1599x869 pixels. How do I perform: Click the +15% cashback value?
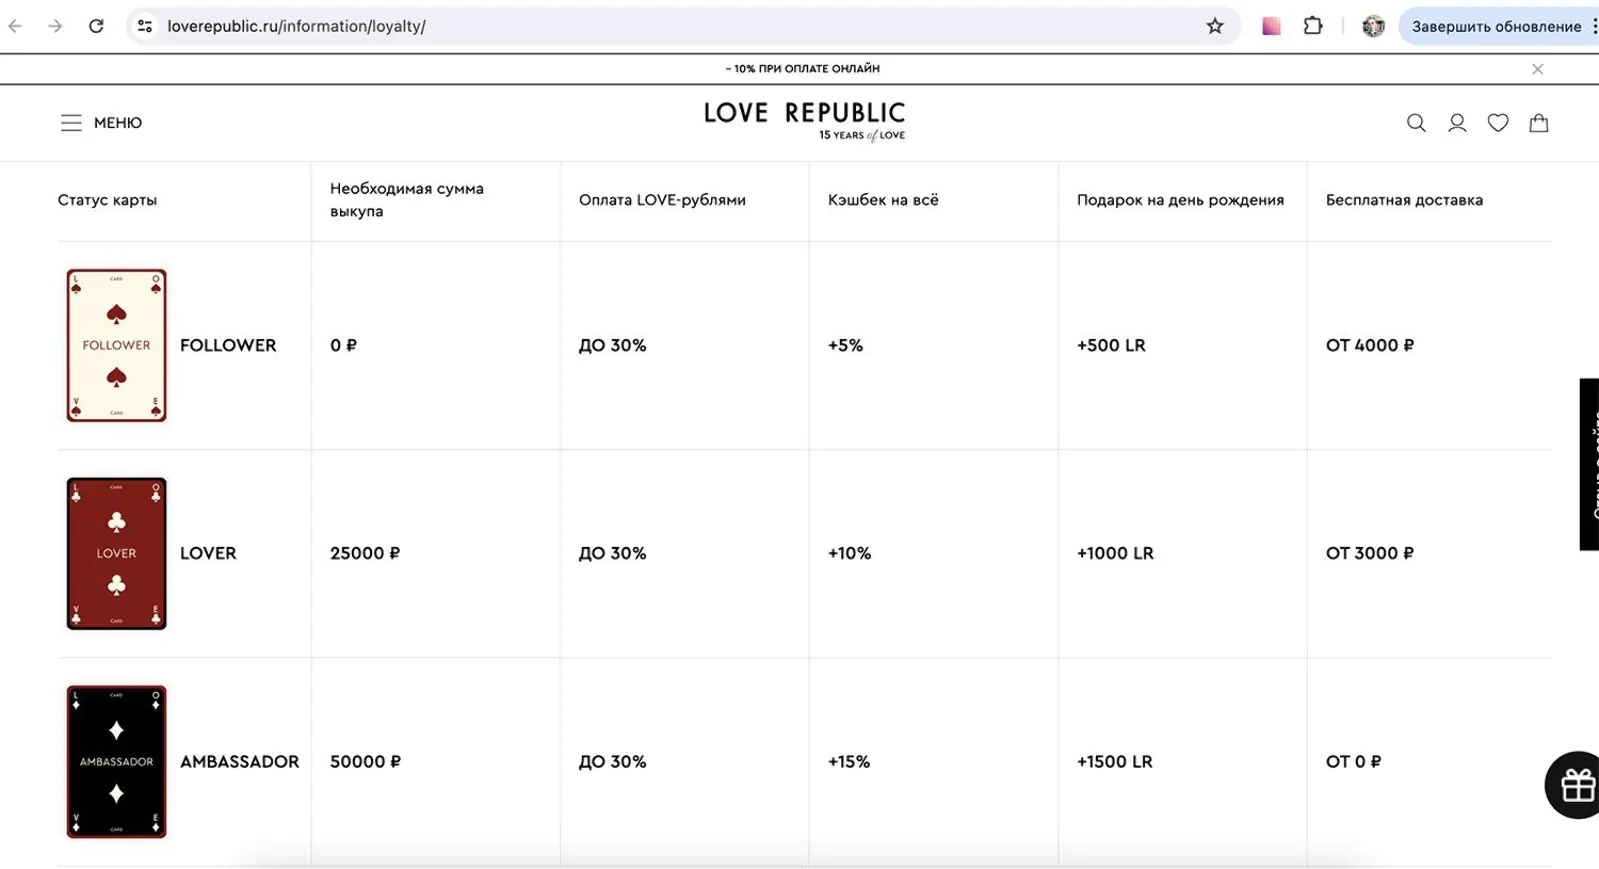click(849, 761)
